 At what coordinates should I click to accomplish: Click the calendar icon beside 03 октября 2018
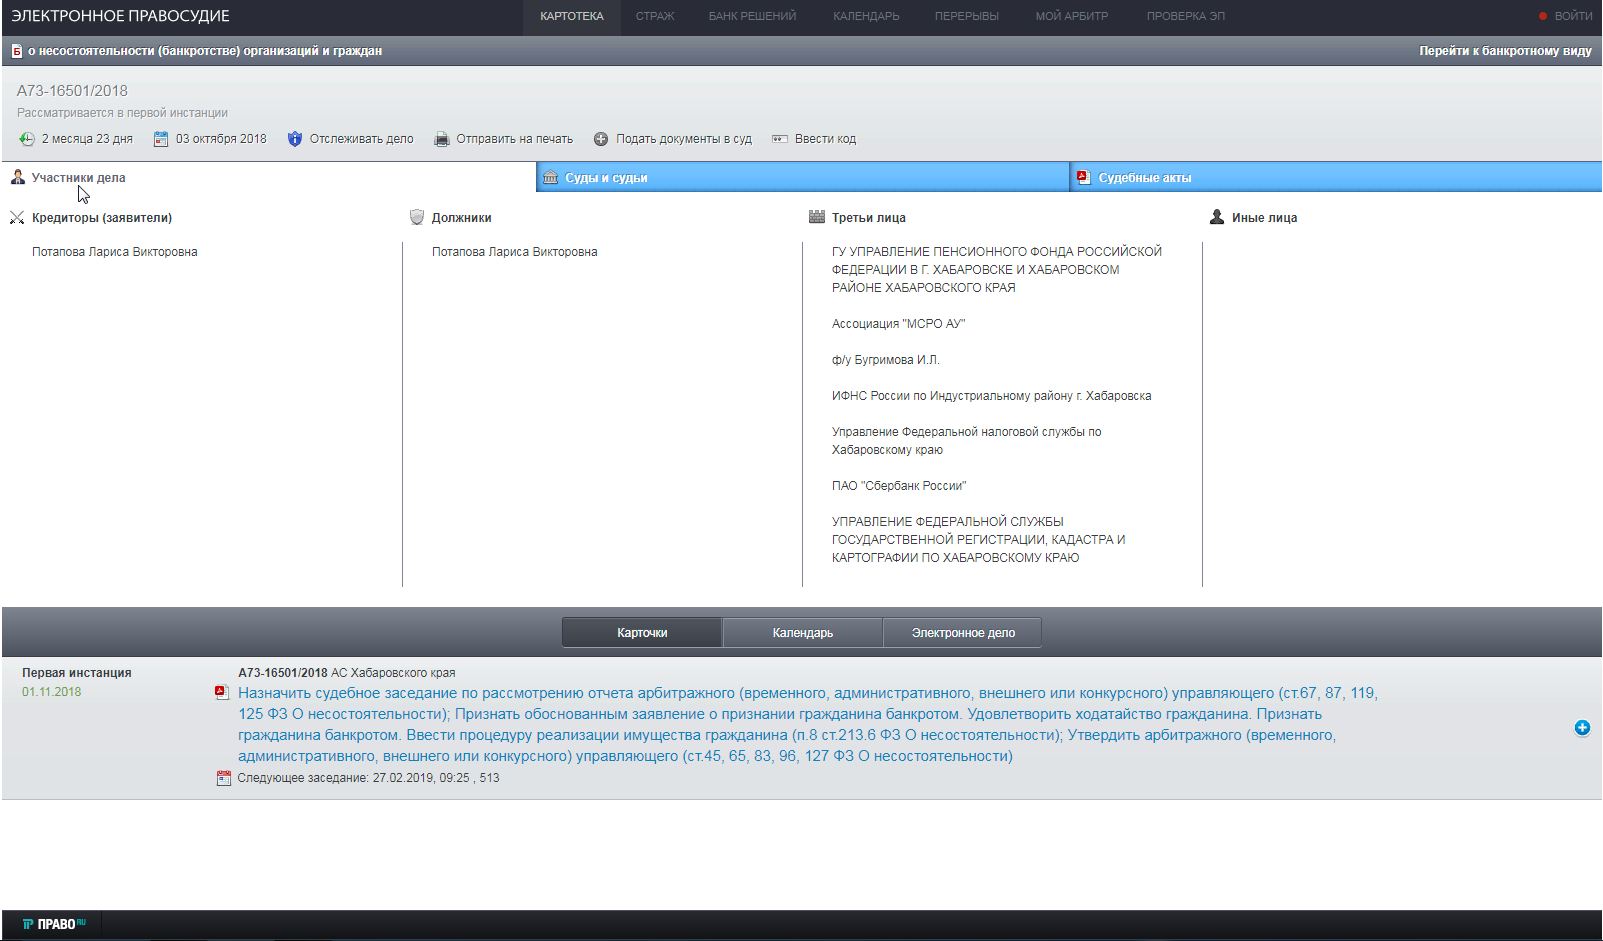(x=161, y=139)
